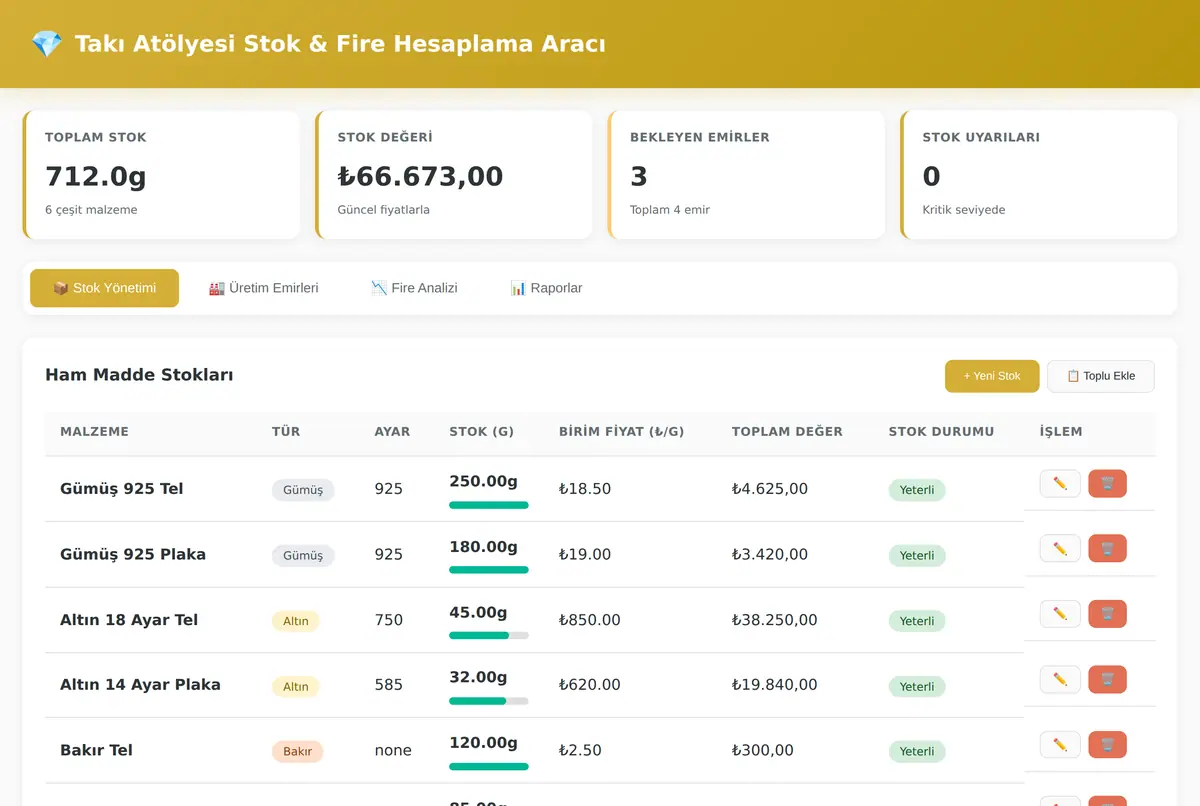Click the ₺66.673,00 stock value figure
The image size is (1200, 806).
point(420,177)
